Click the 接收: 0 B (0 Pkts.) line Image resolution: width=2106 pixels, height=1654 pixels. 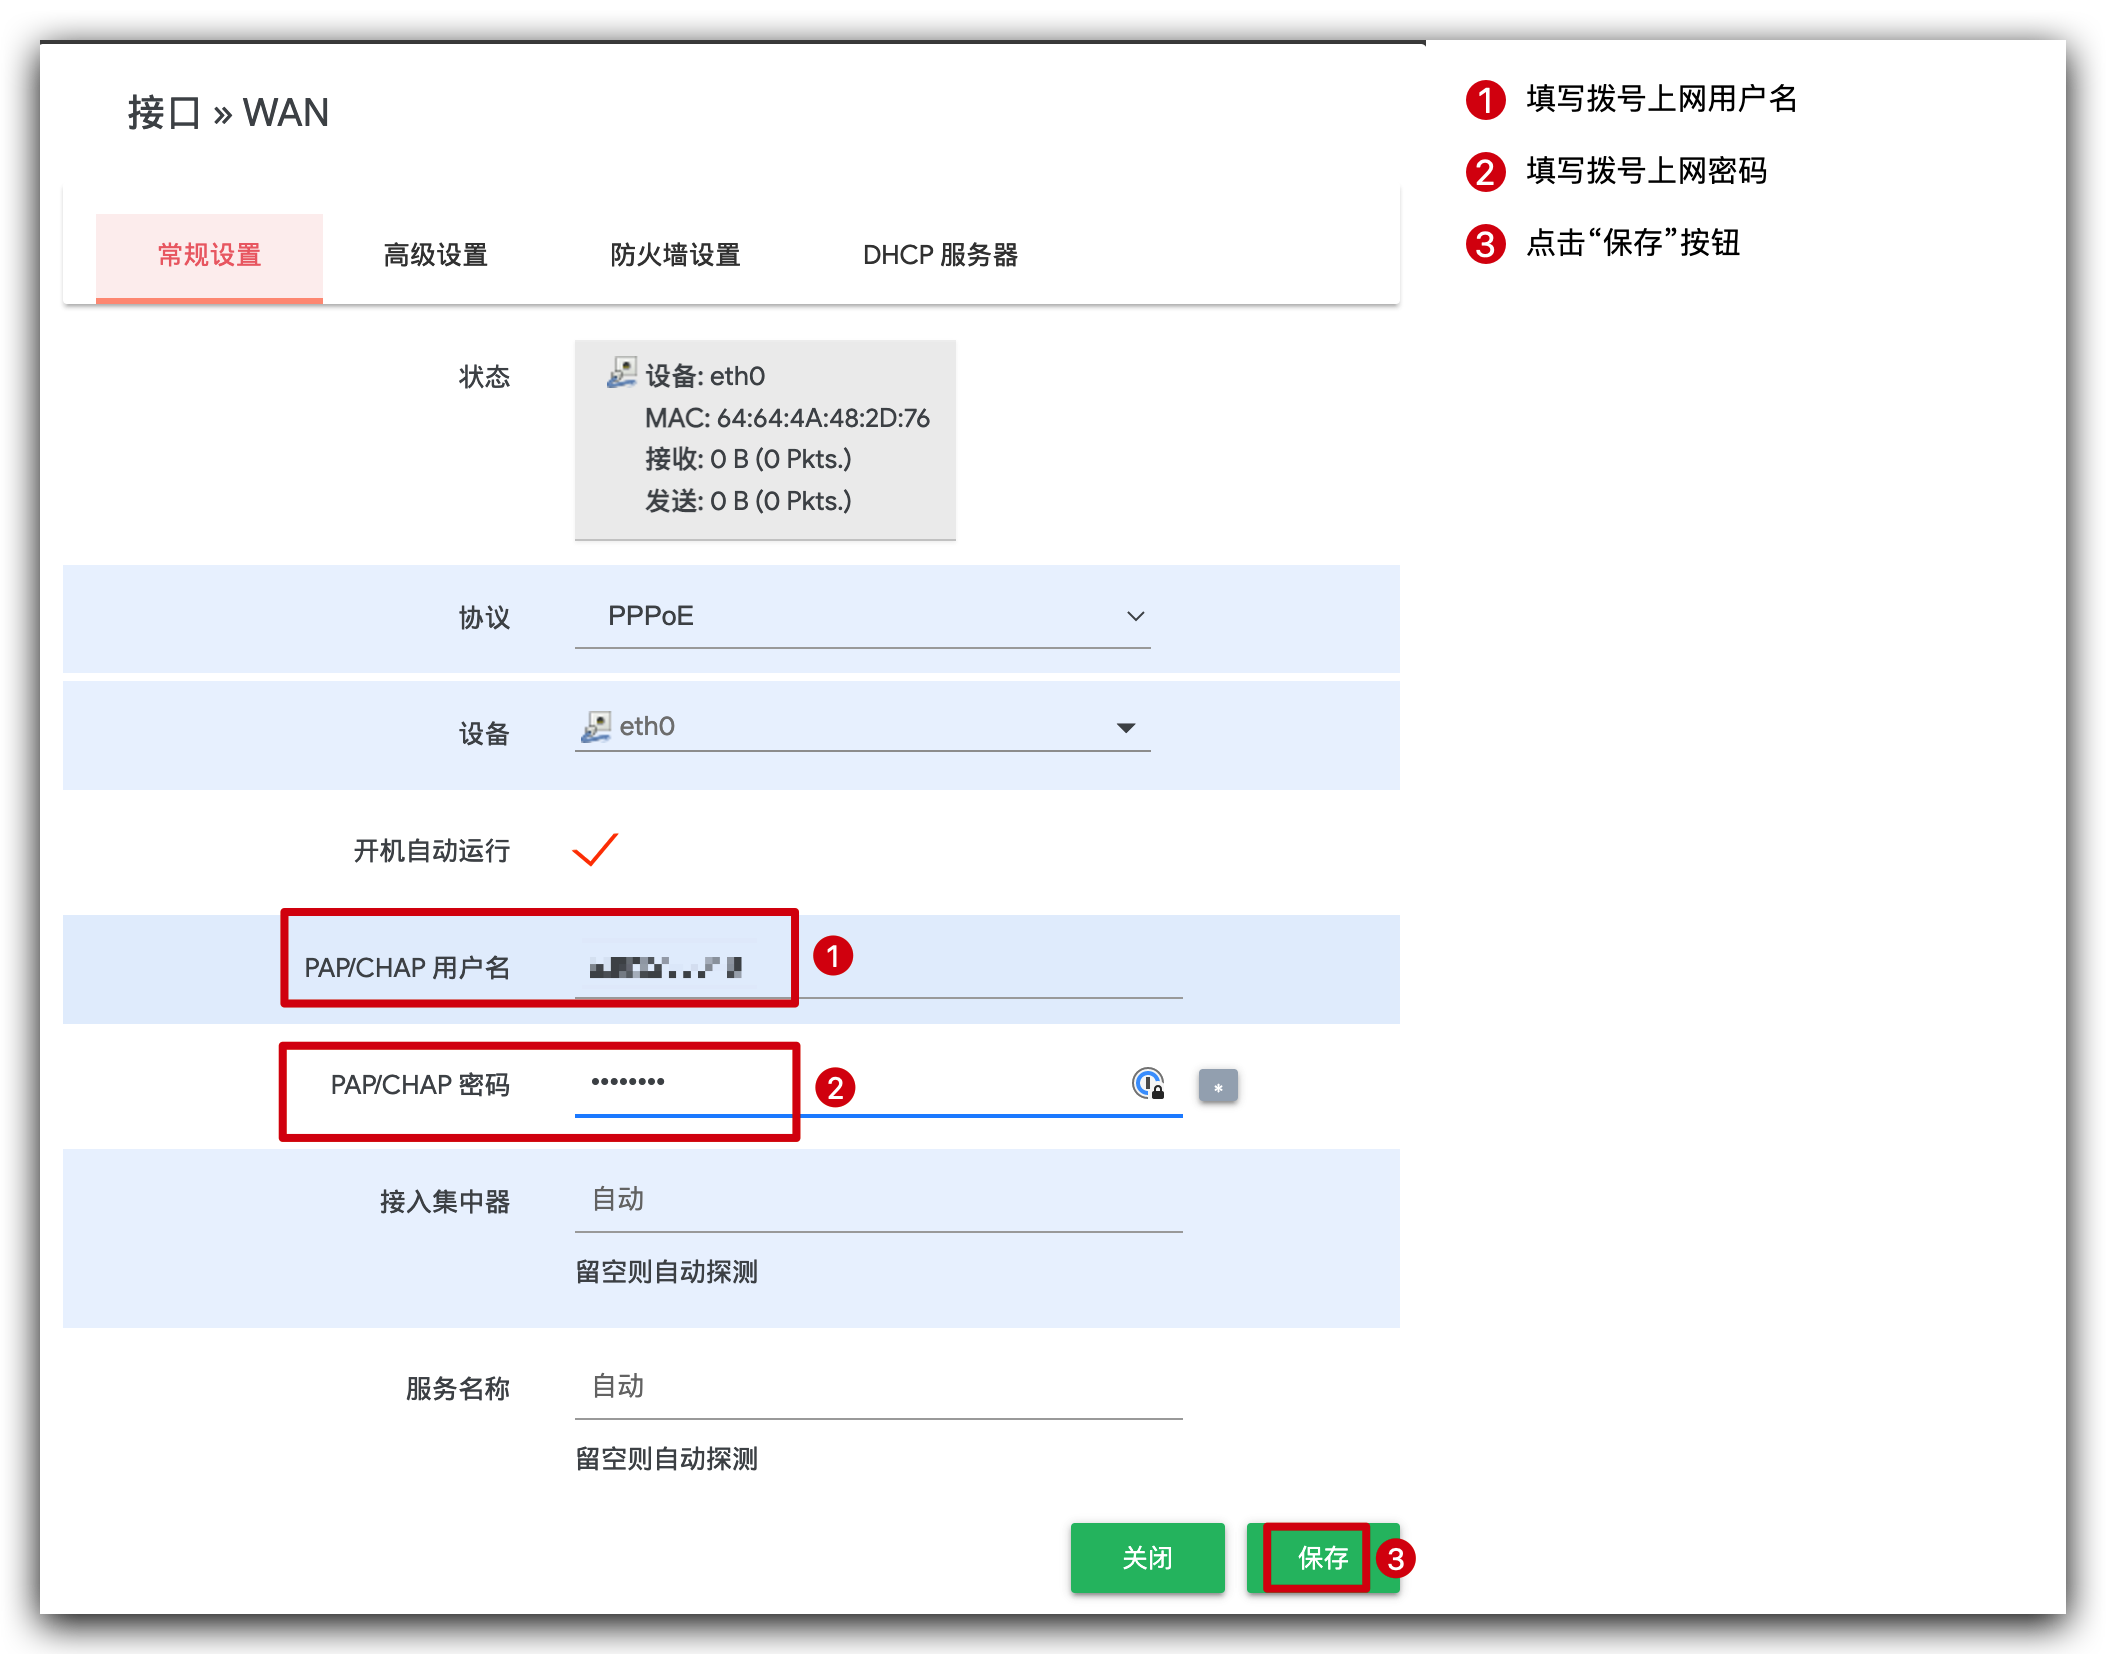[748, 459]
